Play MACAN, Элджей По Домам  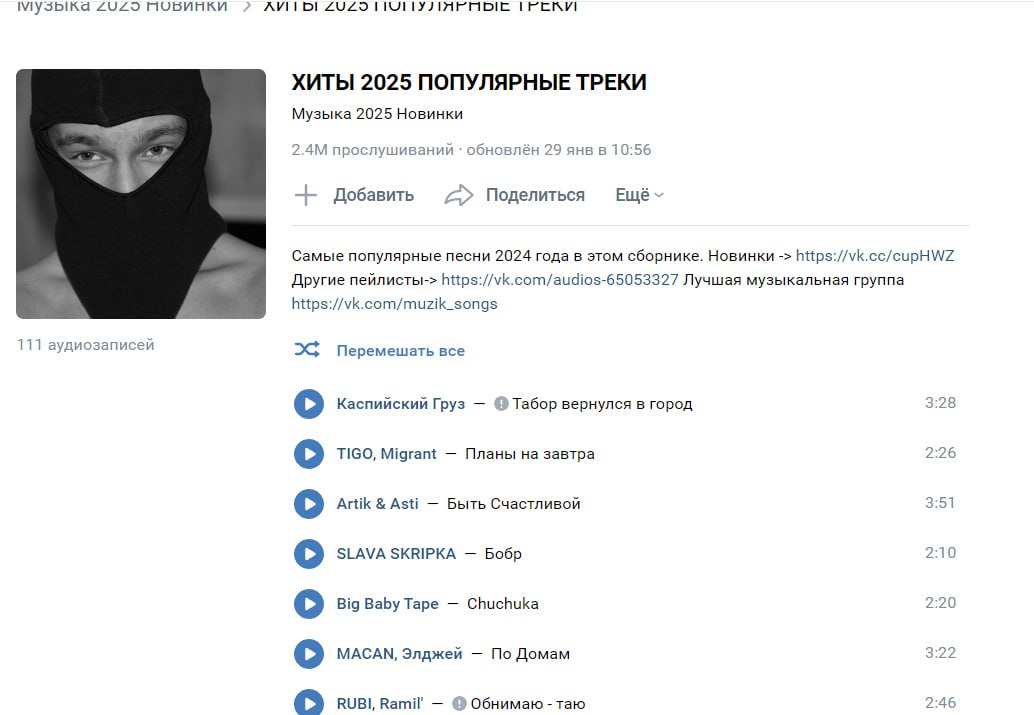coord(309,654)
